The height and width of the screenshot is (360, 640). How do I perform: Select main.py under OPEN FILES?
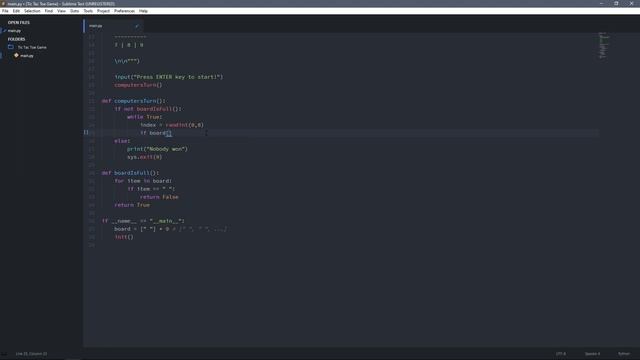(14, 31)
